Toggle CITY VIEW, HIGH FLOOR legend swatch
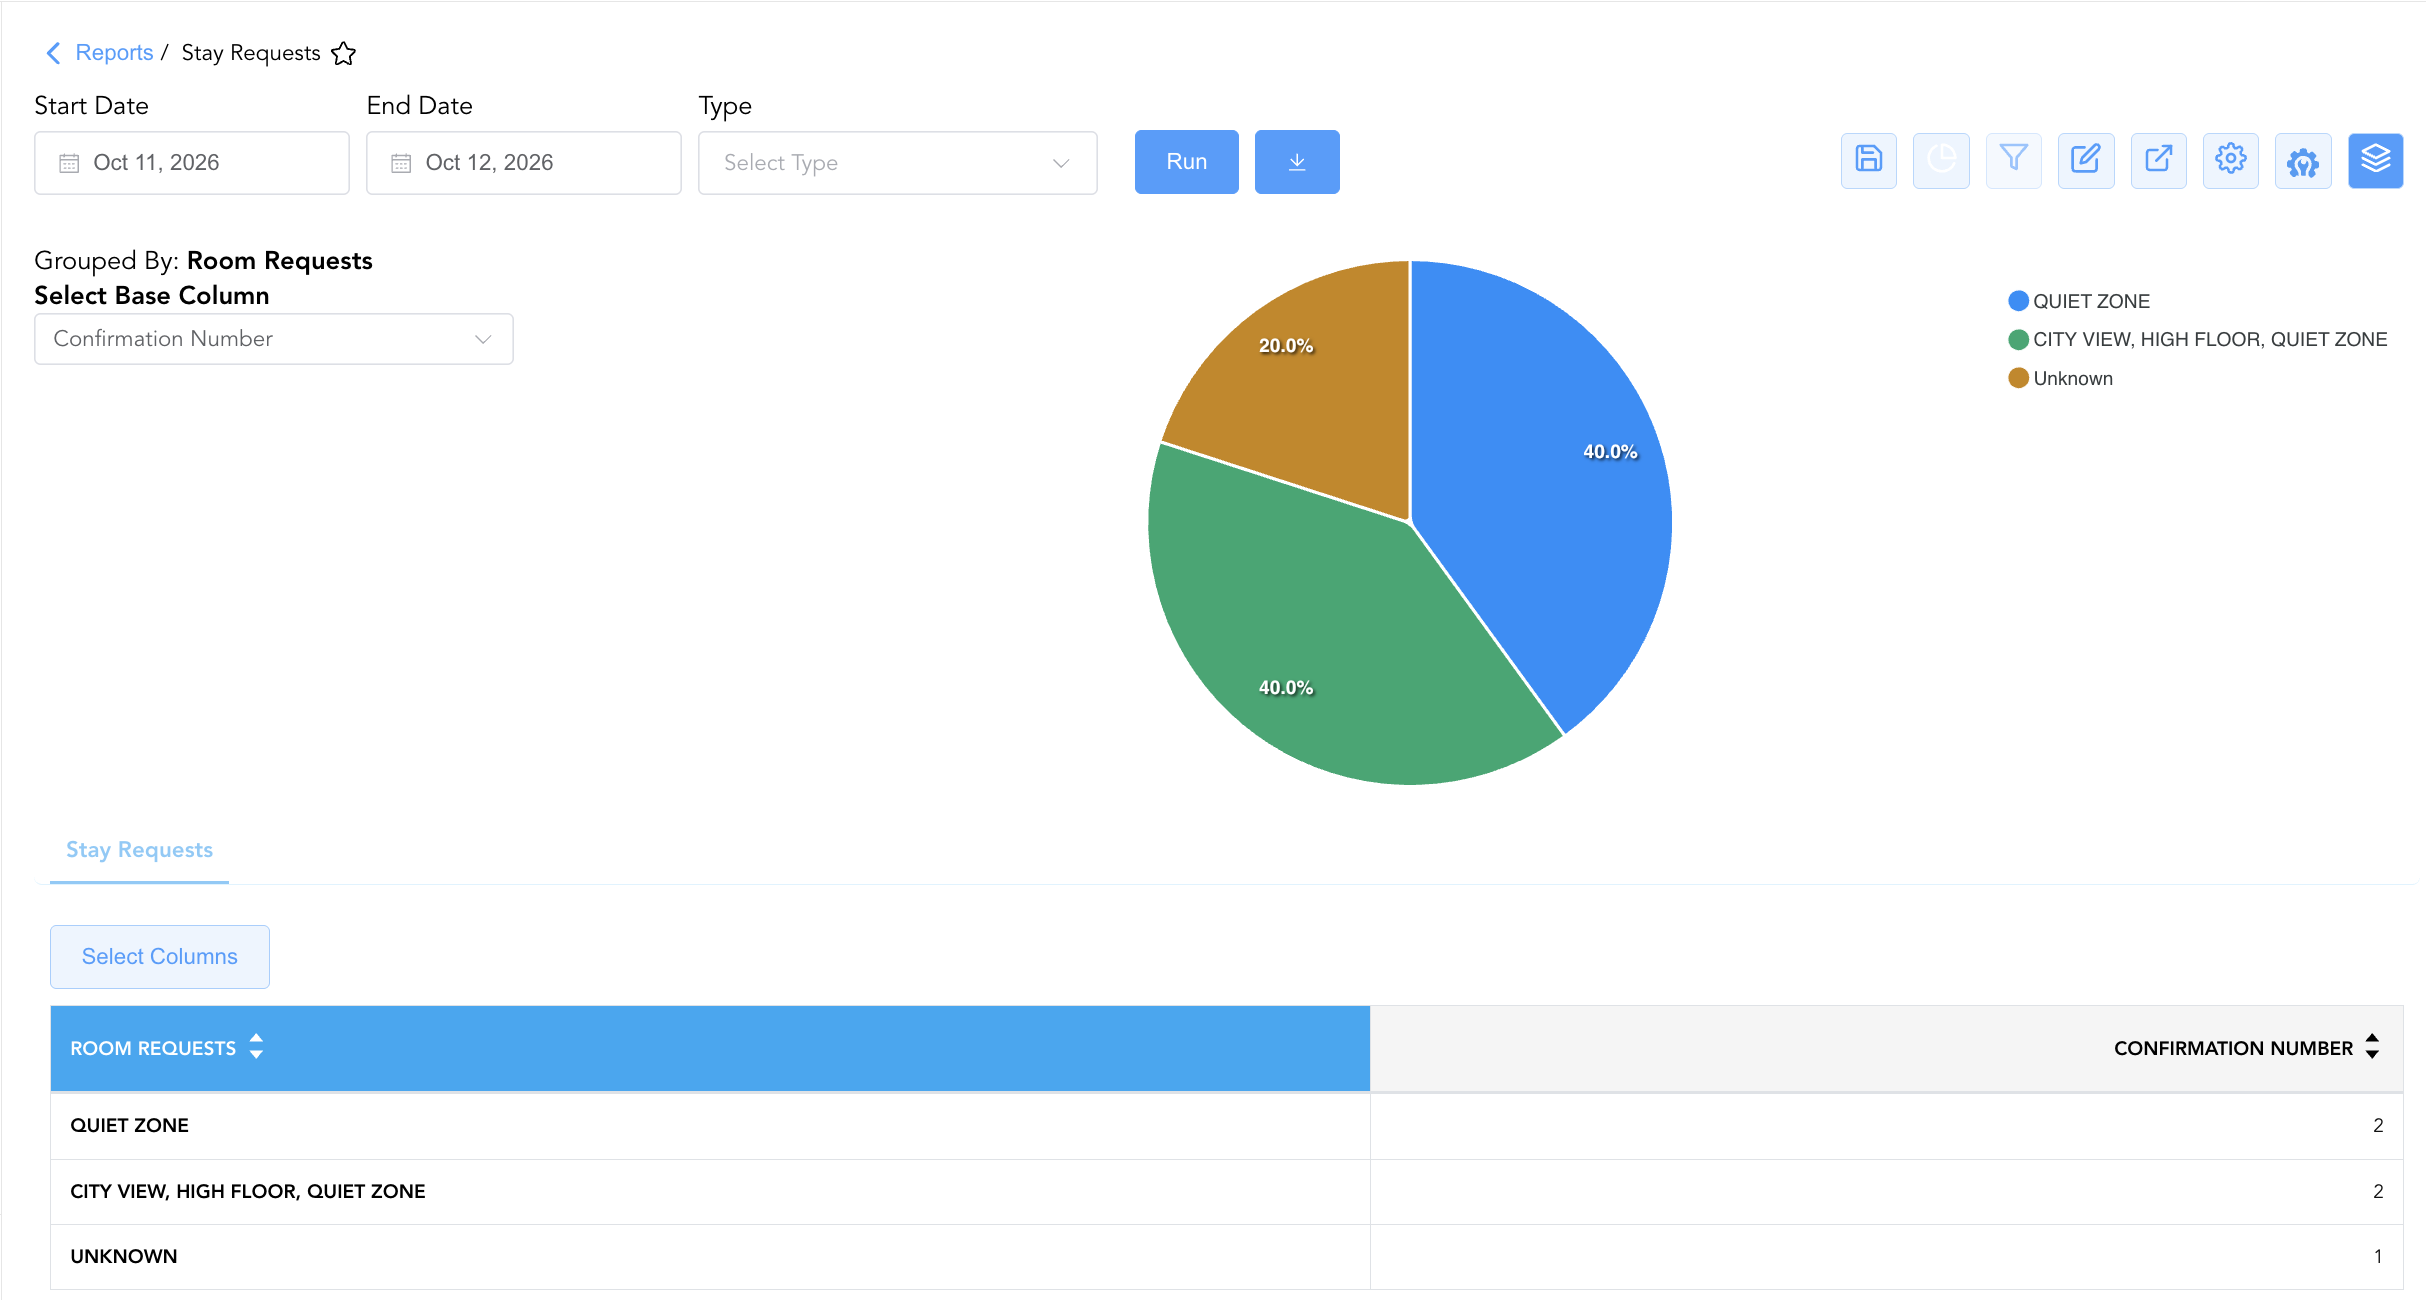 coord(2018,340)
